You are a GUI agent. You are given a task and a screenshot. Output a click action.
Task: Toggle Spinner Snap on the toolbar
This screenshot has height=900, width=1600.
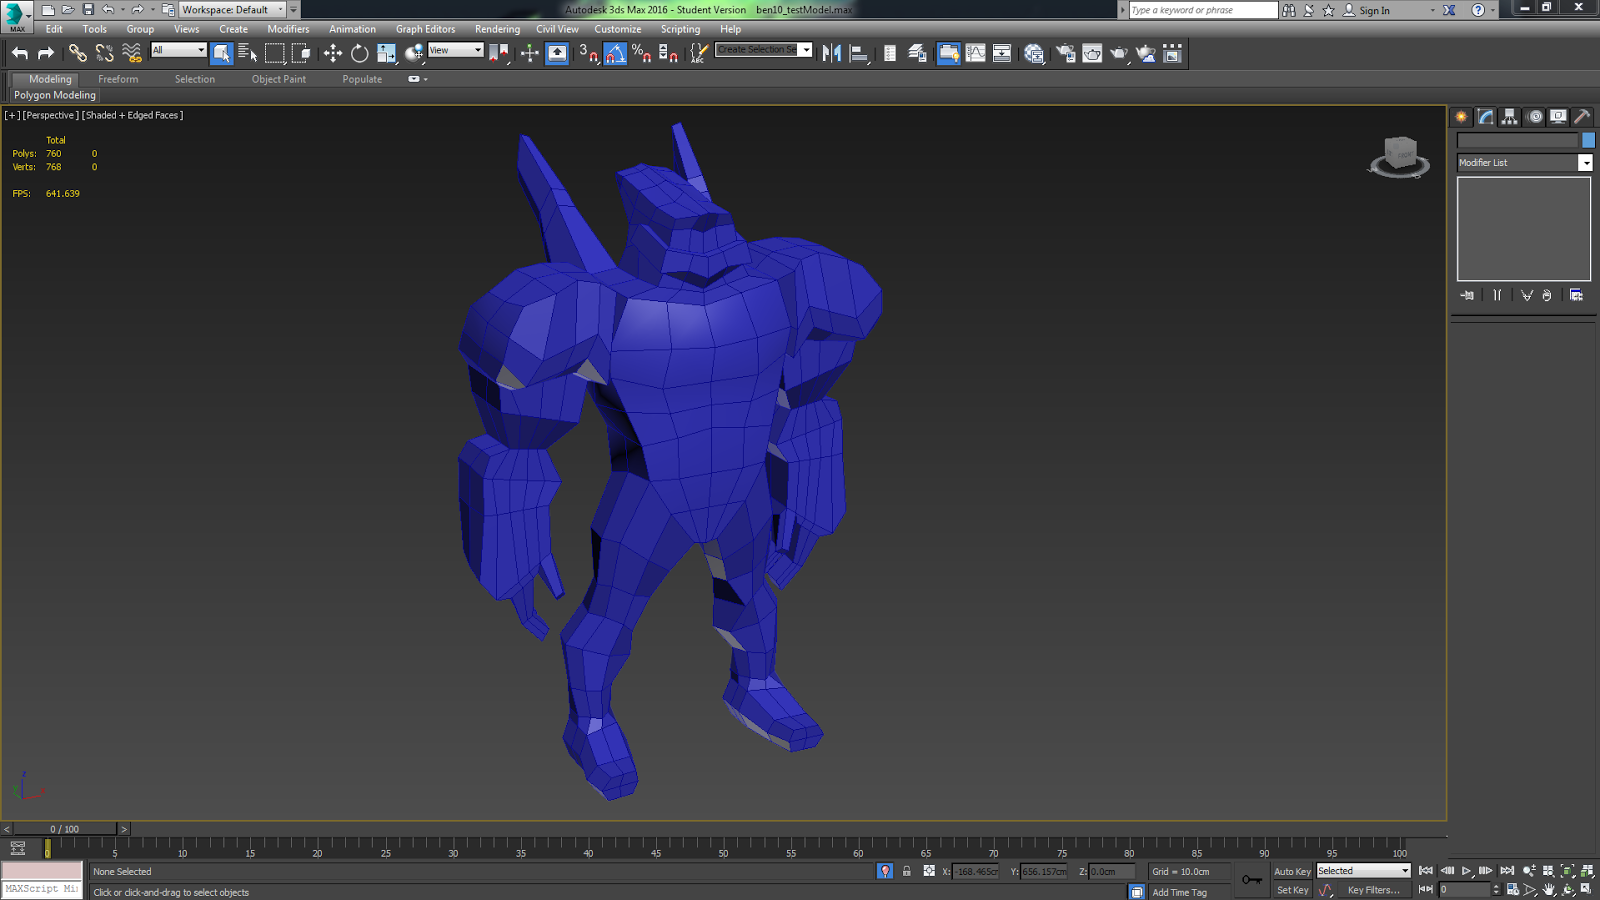668,53
